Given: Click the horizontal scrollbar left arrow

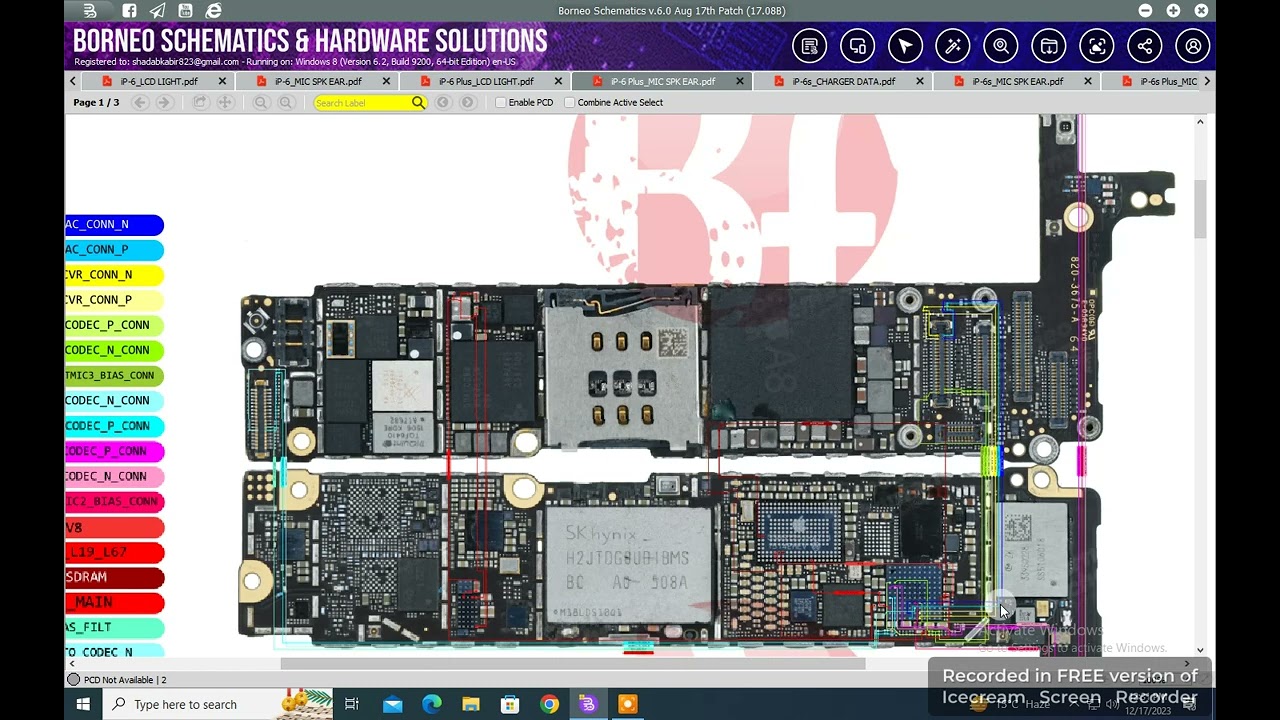Looking at the screenshot, I should tap(71, 664).
